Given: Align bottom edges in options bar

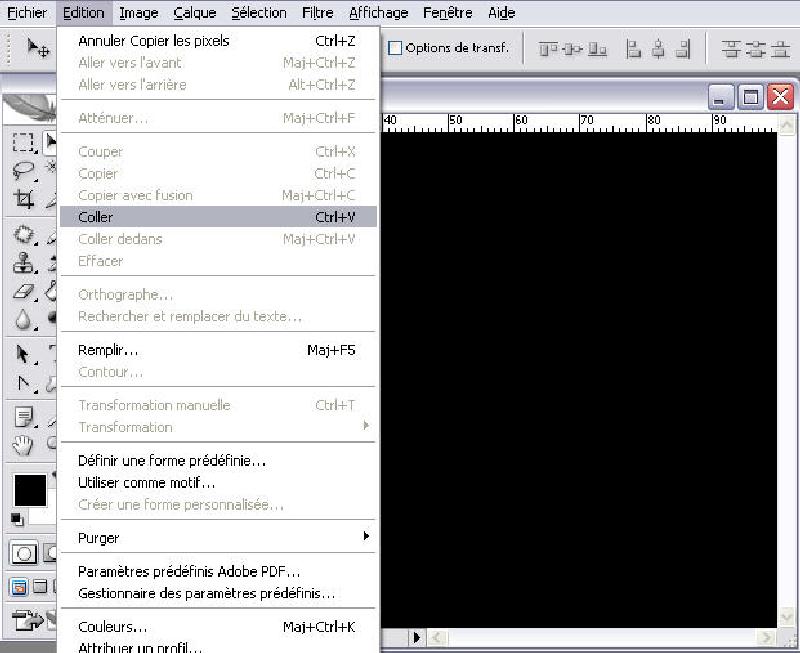Looking at the screenshot, I should (x=596, y=49).
